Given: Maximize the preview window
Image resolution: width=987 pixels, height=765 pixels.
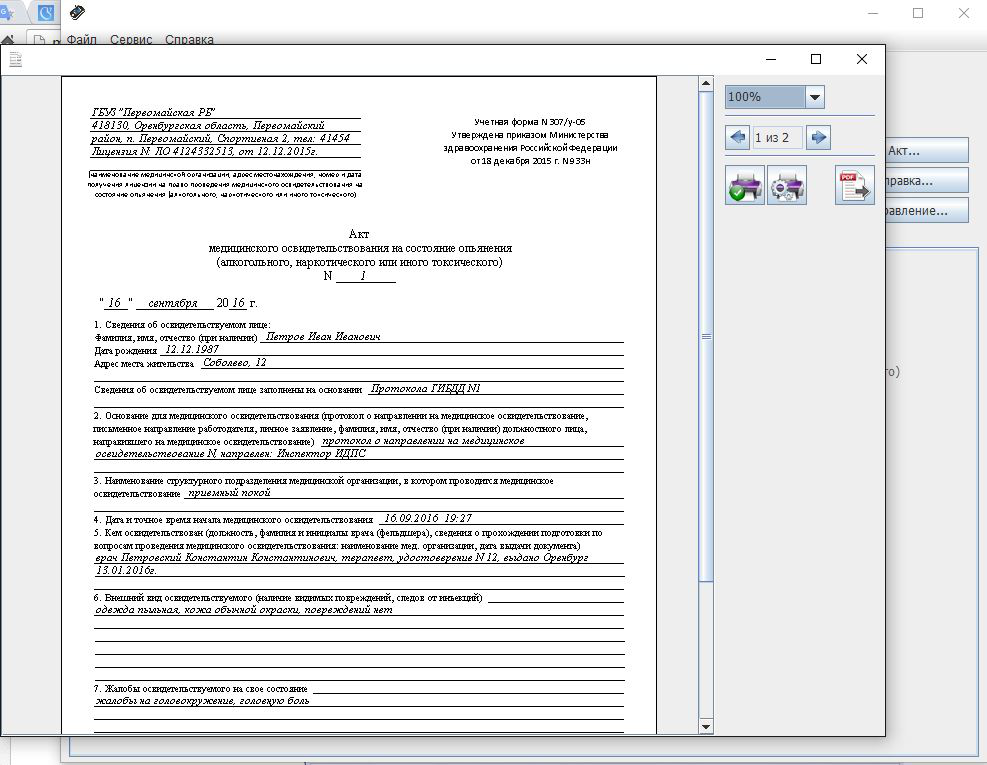Looking at the screenshot, I should coord(816,59).
